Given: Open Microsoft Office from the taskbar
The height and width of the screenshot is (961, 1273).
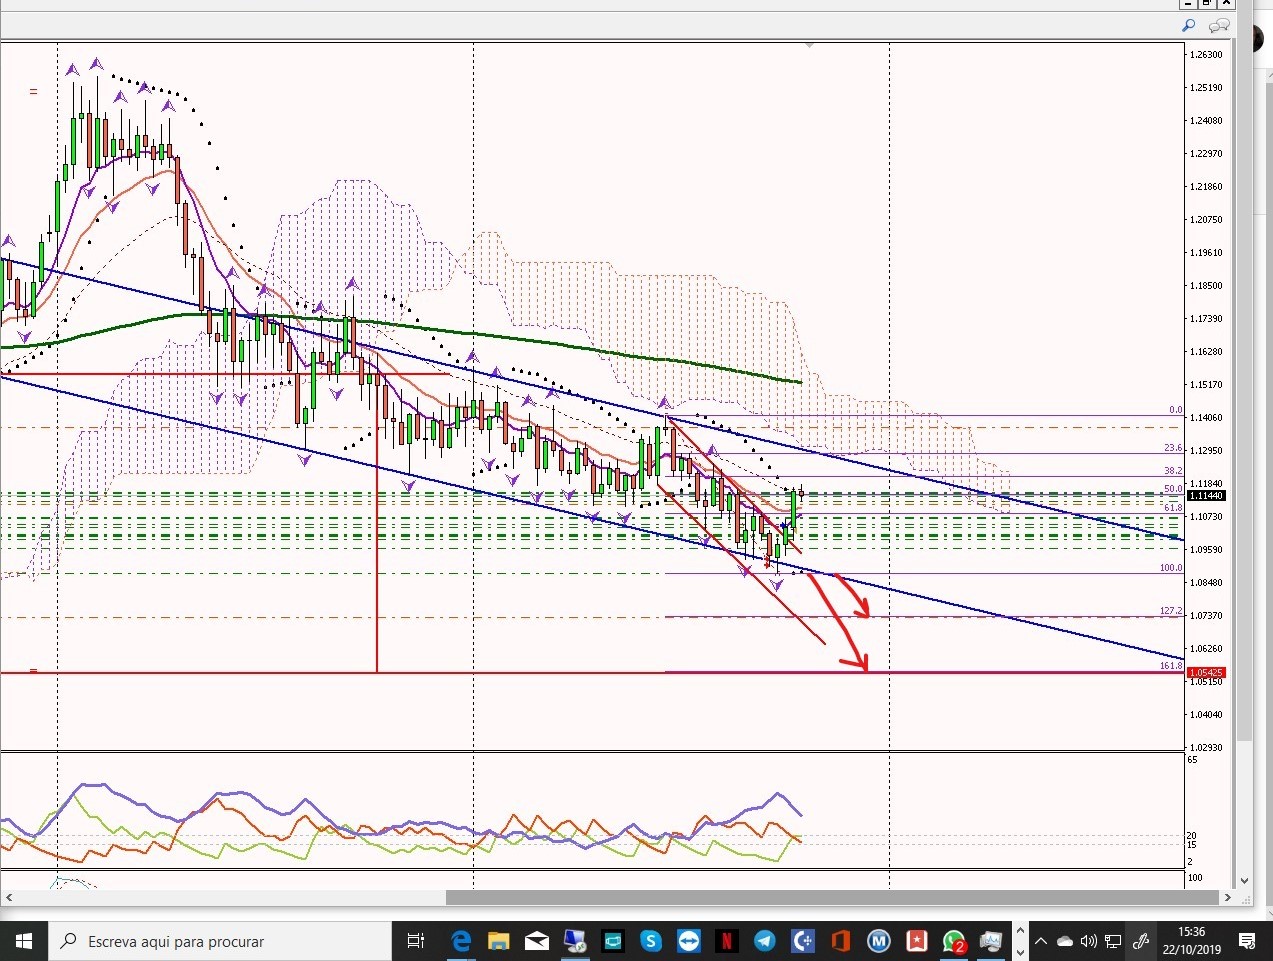Looking at the screenshot, I should 840,941.
